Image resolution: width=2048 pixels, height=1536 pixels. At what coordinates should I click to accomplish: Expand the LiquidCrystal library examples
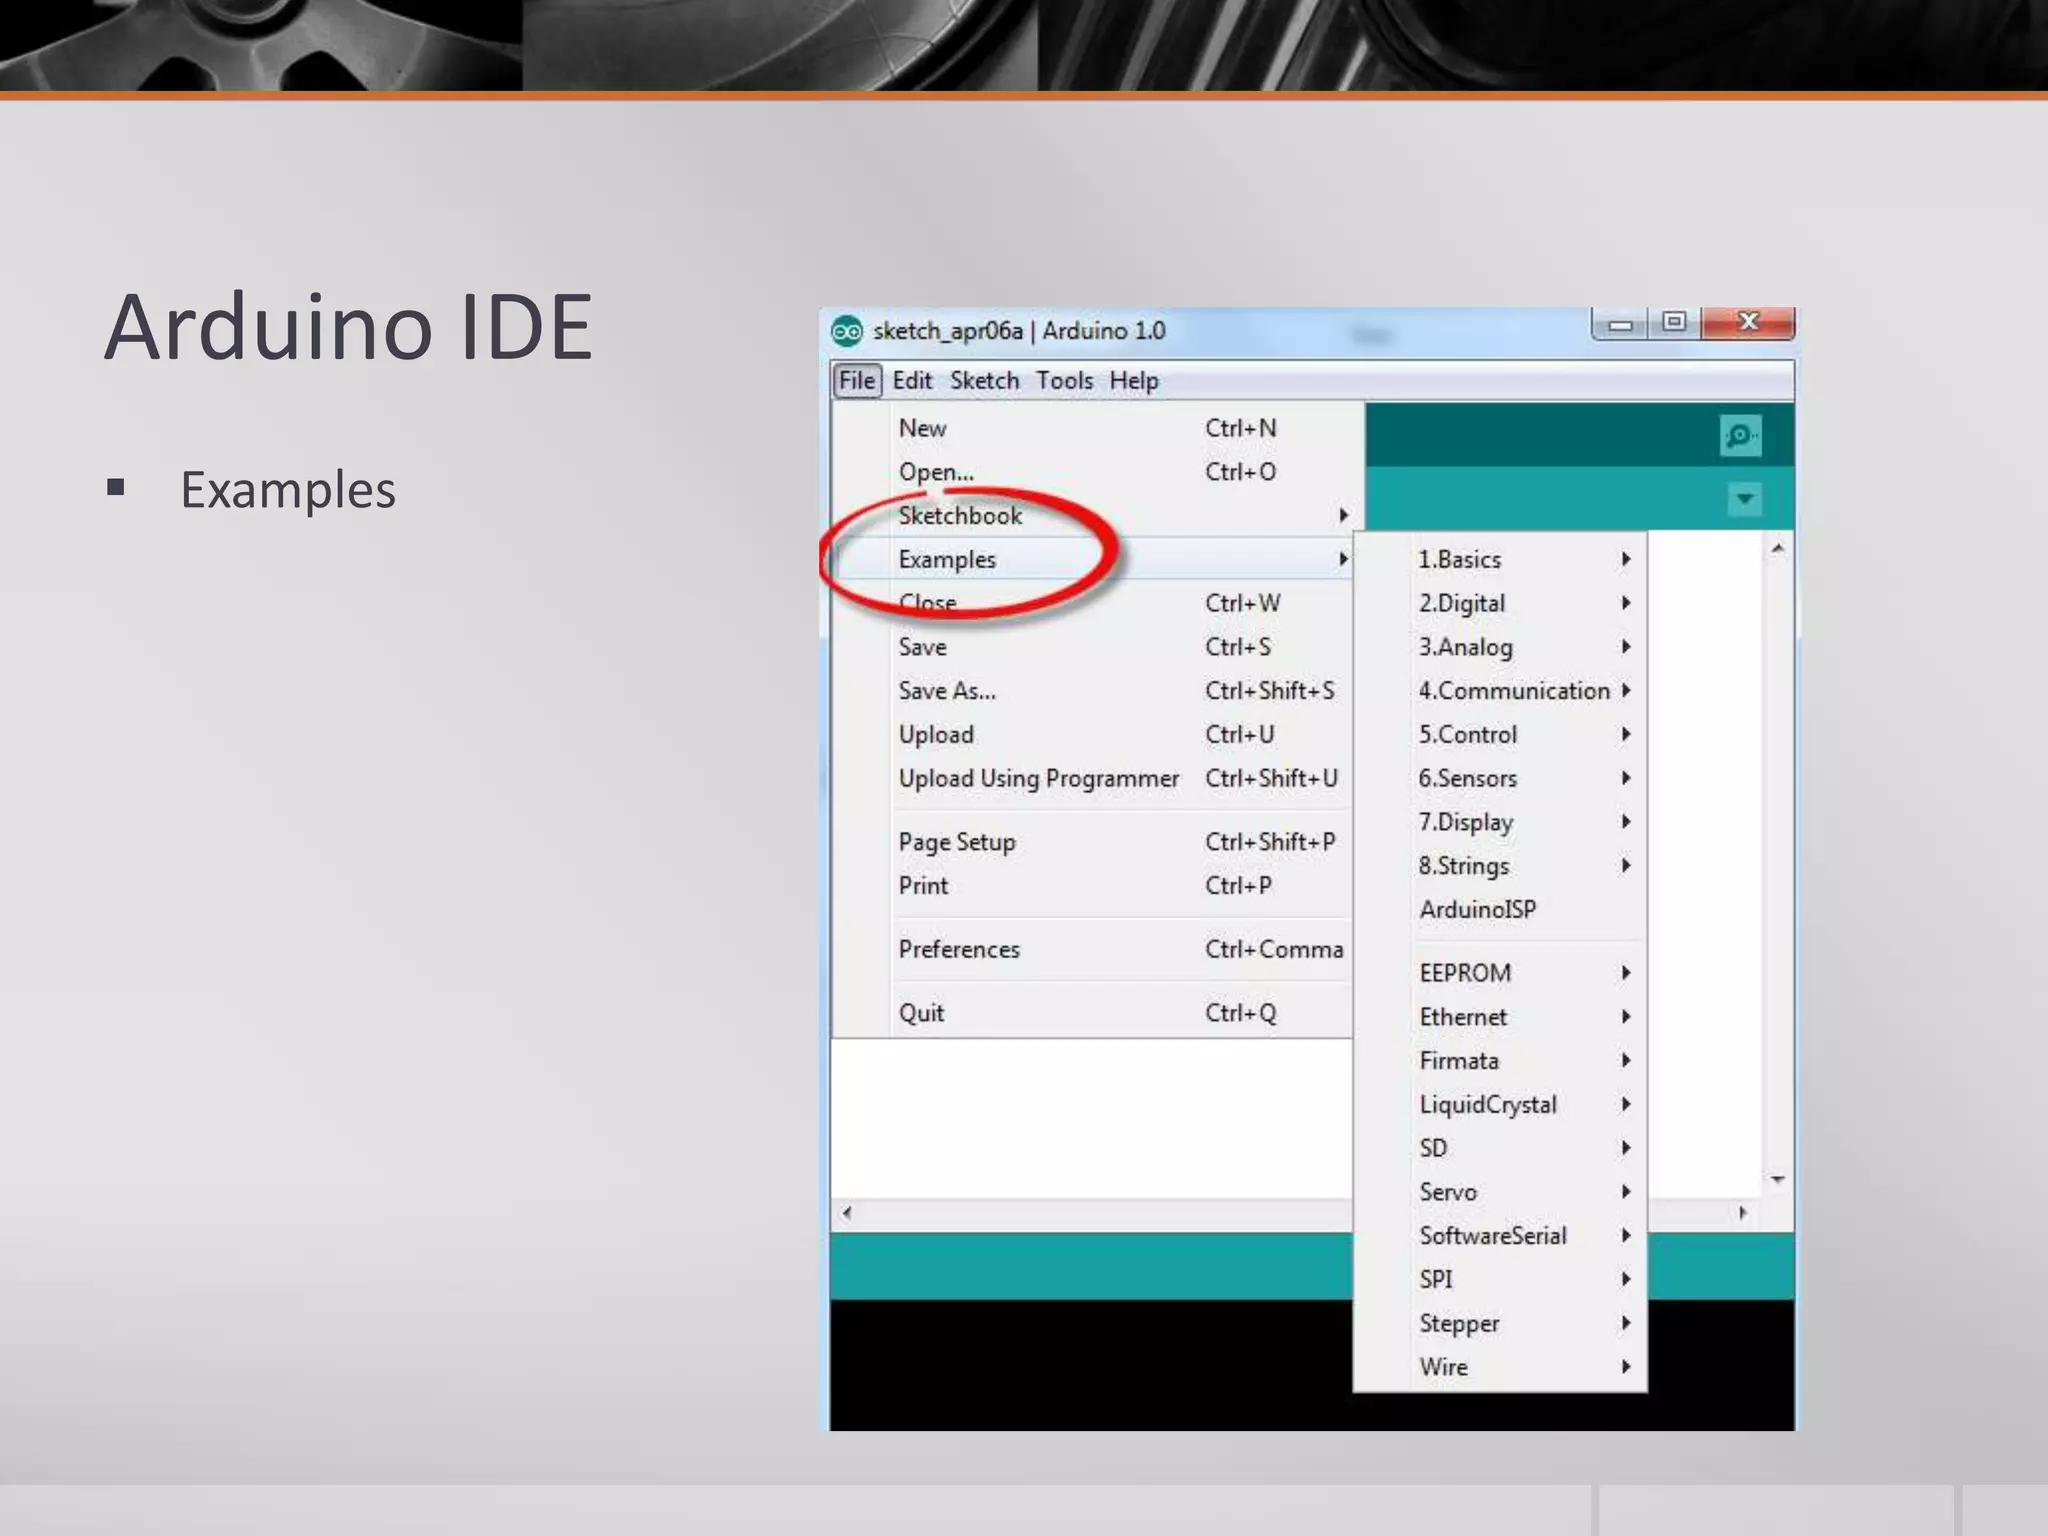click(1500, 1105)
